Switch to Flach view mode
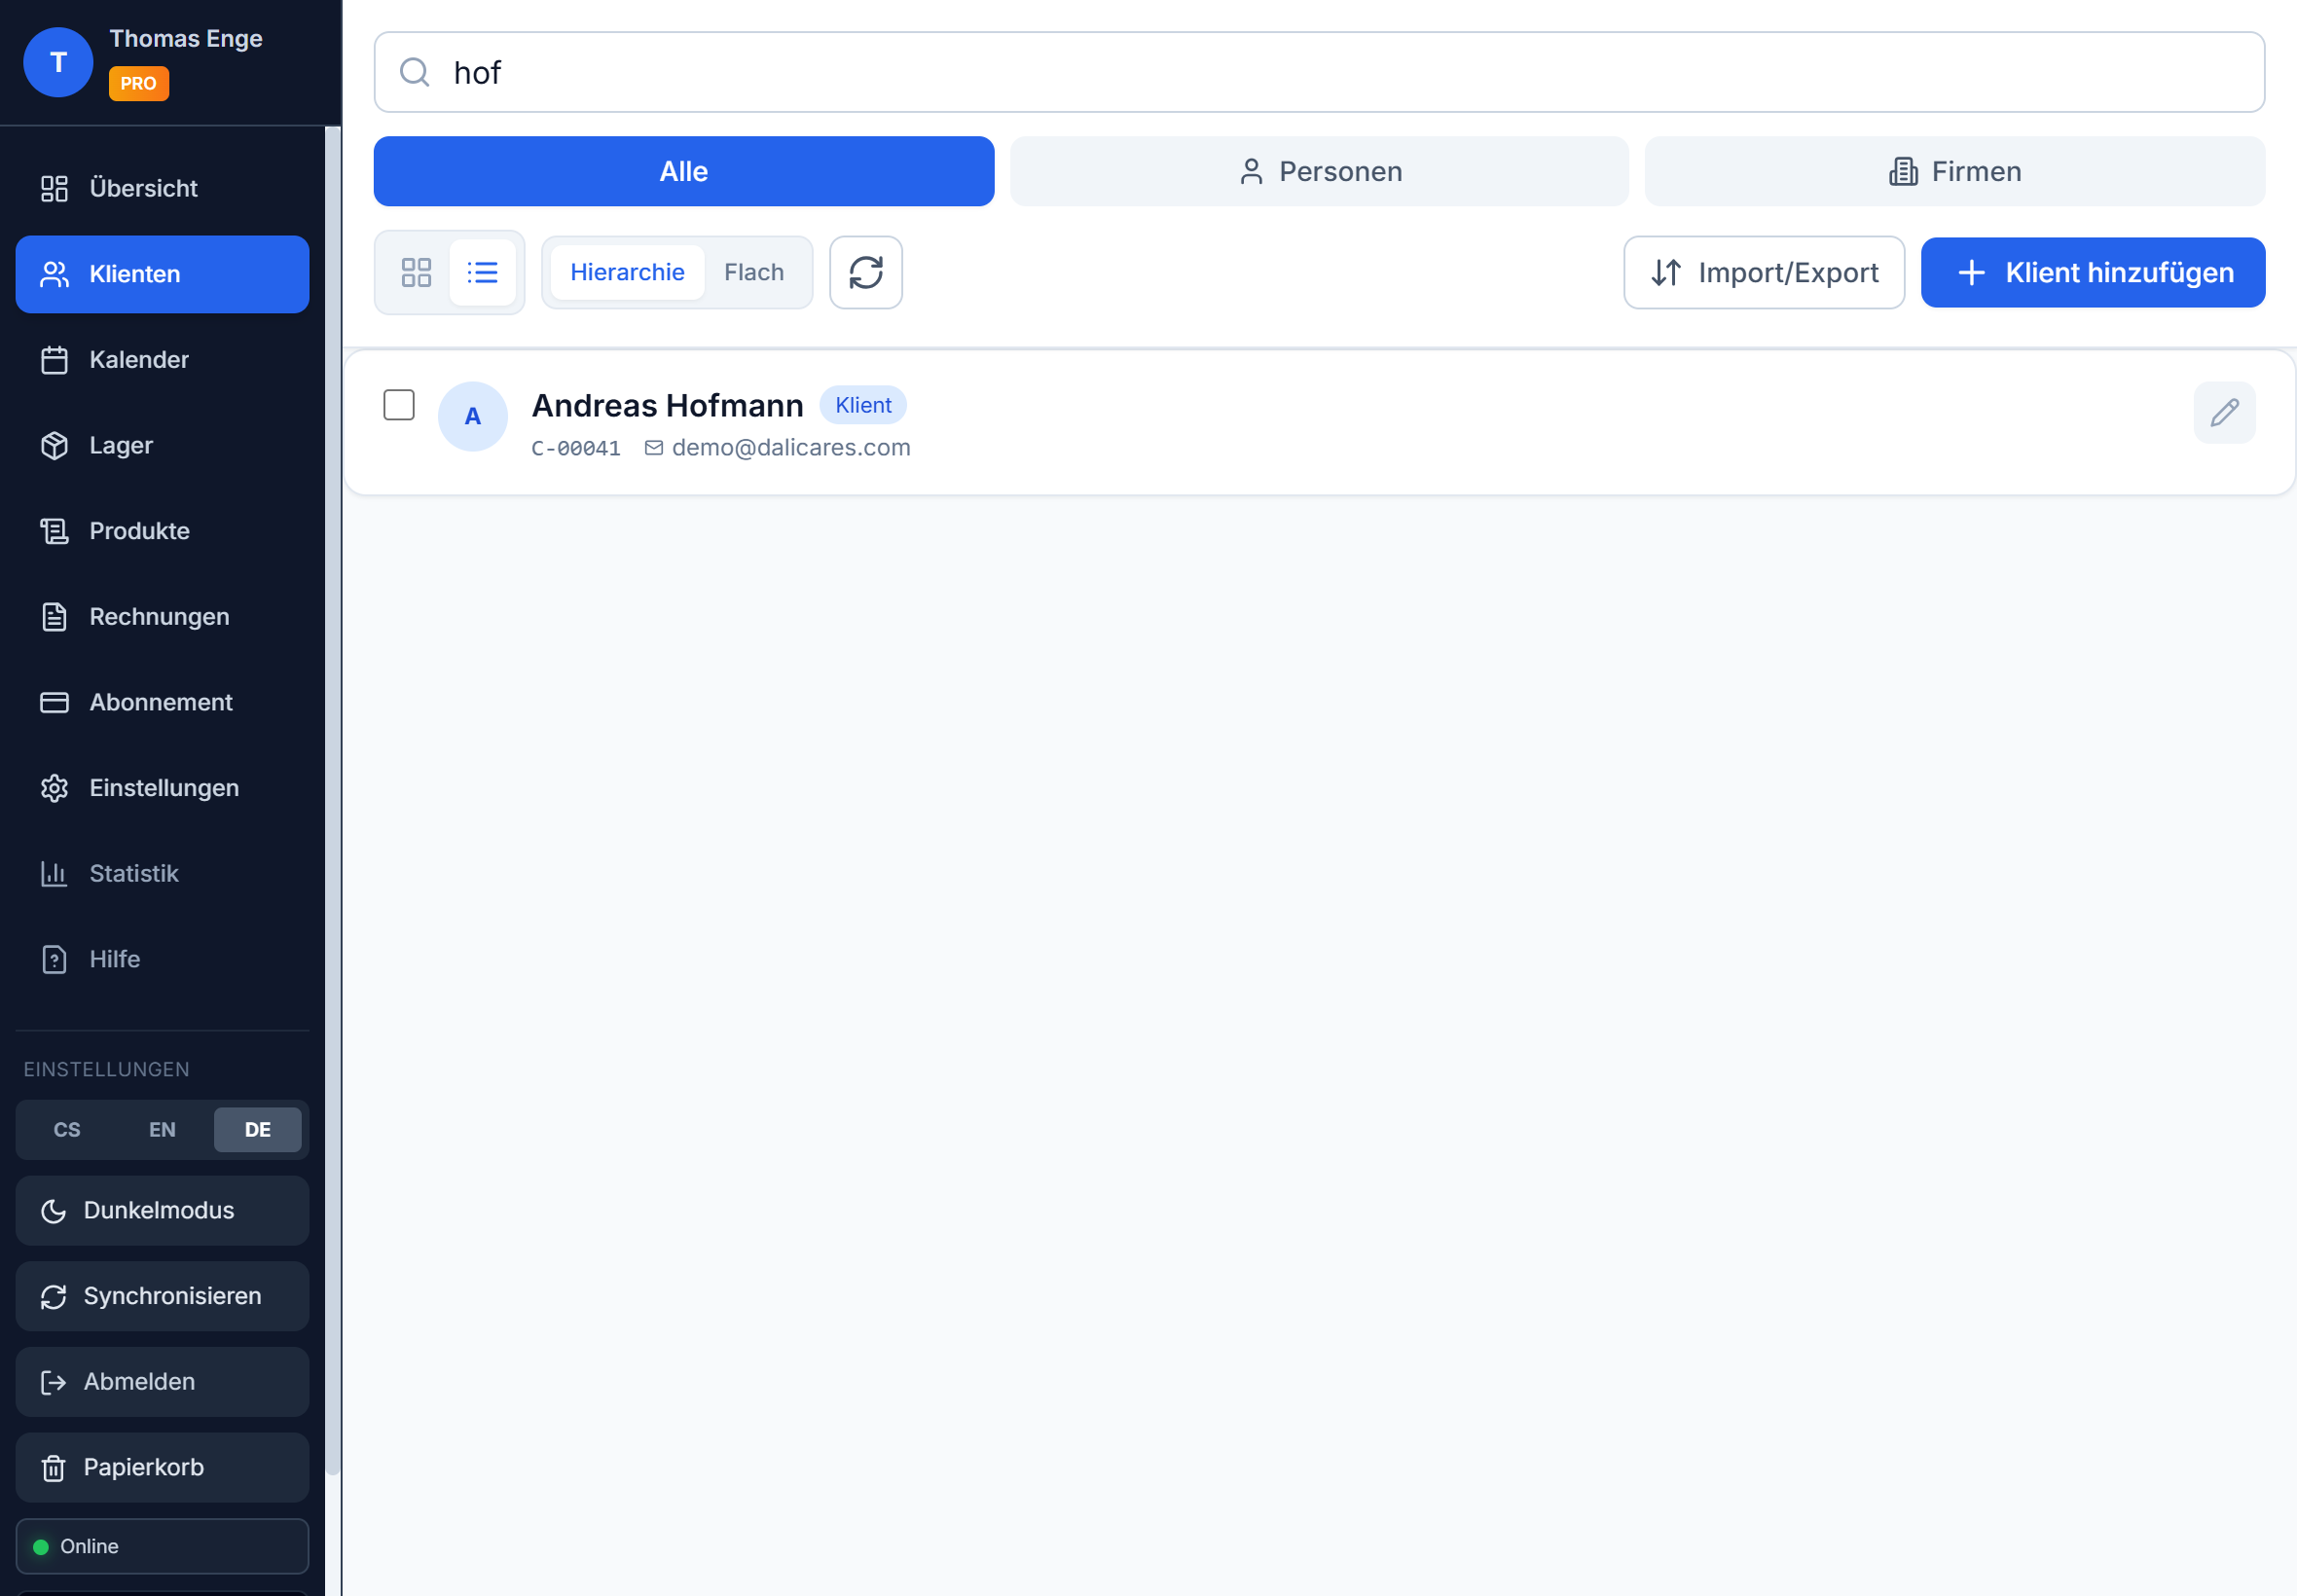Image resolution: width=2297 pixels, height=1596 pixels. click(x=753, y=272)
